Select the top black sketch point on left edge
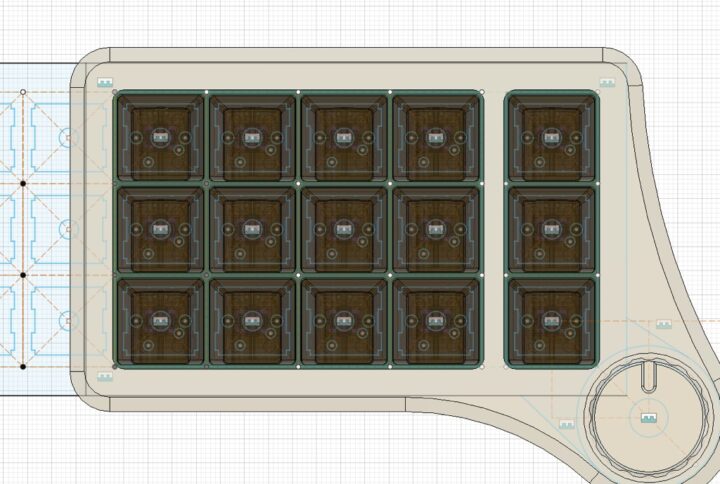 (x=22, y=185)
